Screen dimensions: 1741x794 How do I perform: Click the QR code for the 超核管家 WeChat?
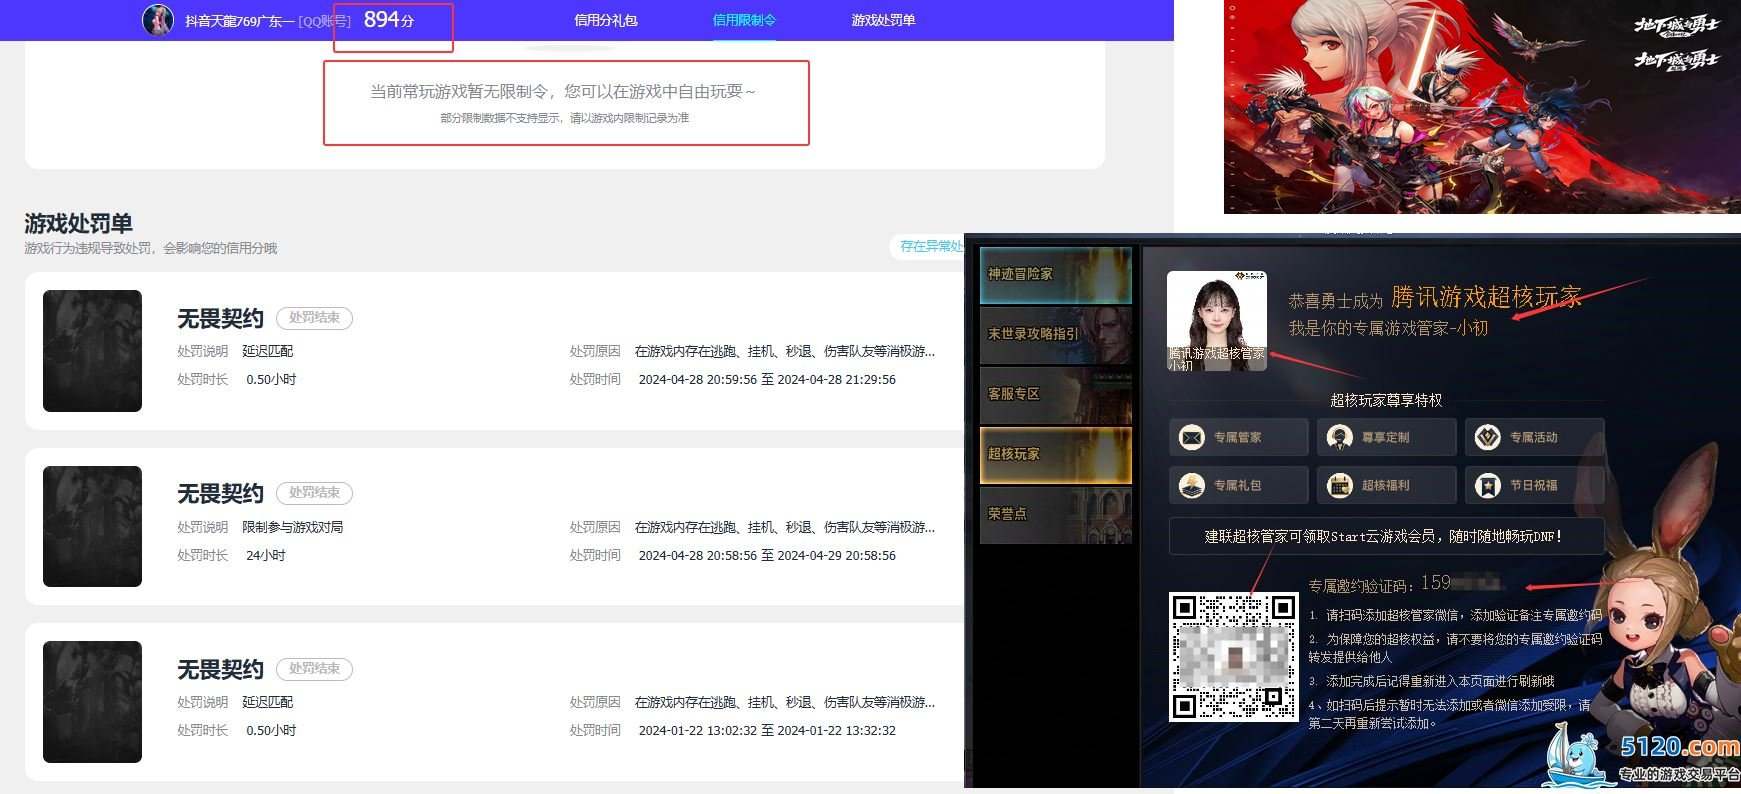(1234, 656)
